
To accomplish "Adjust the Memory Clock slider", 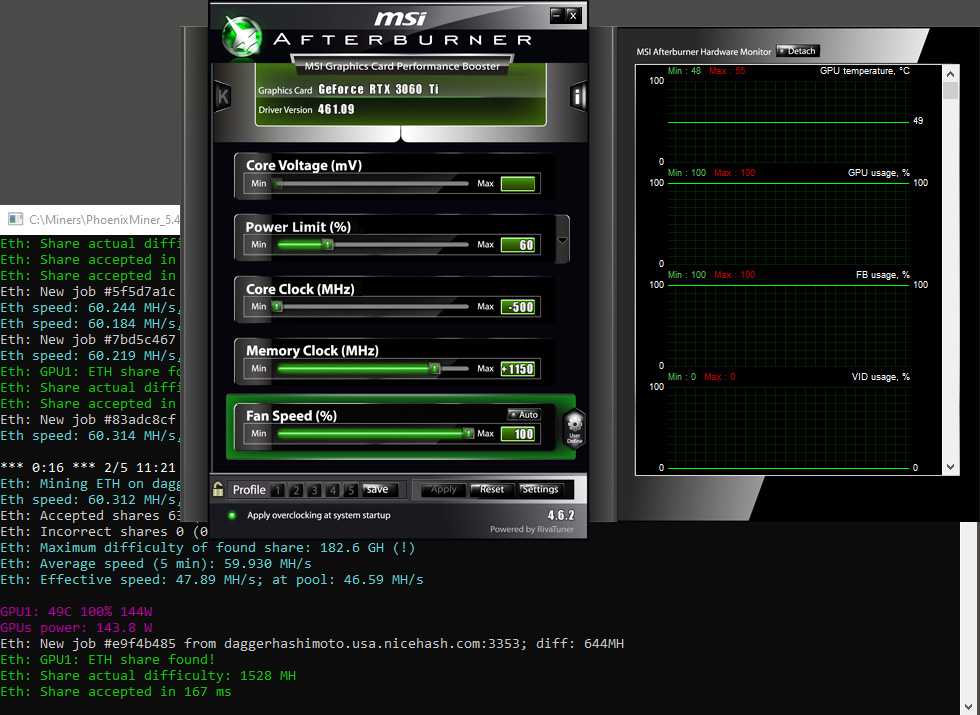I will (372, 369).
